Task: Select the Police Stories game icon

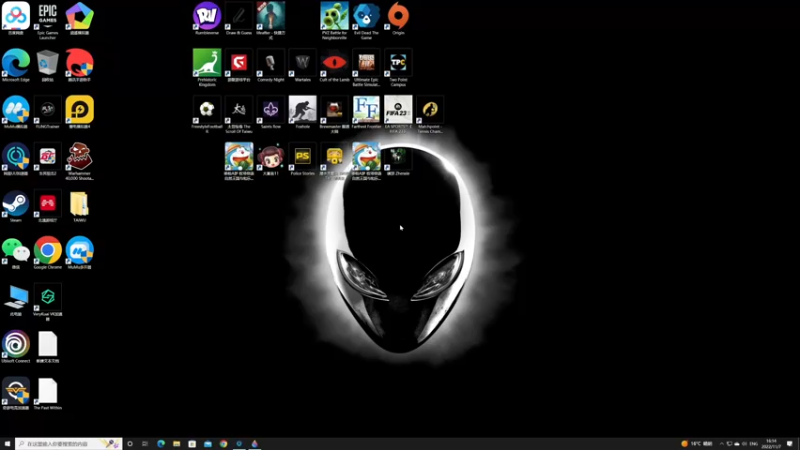Action: 303,159
